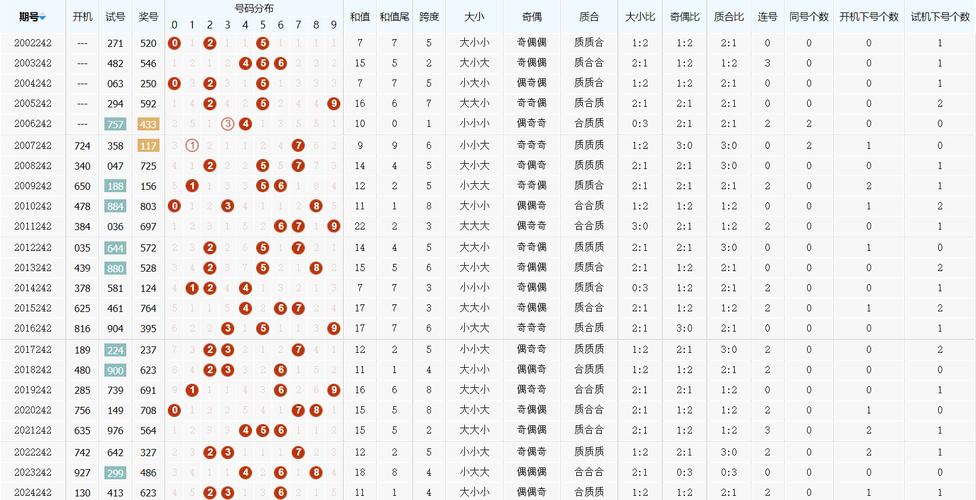This screenshot has width=976, height=500.
Task: Click machine number 927 in row 2023242
Action: click(x=82, y=473)
